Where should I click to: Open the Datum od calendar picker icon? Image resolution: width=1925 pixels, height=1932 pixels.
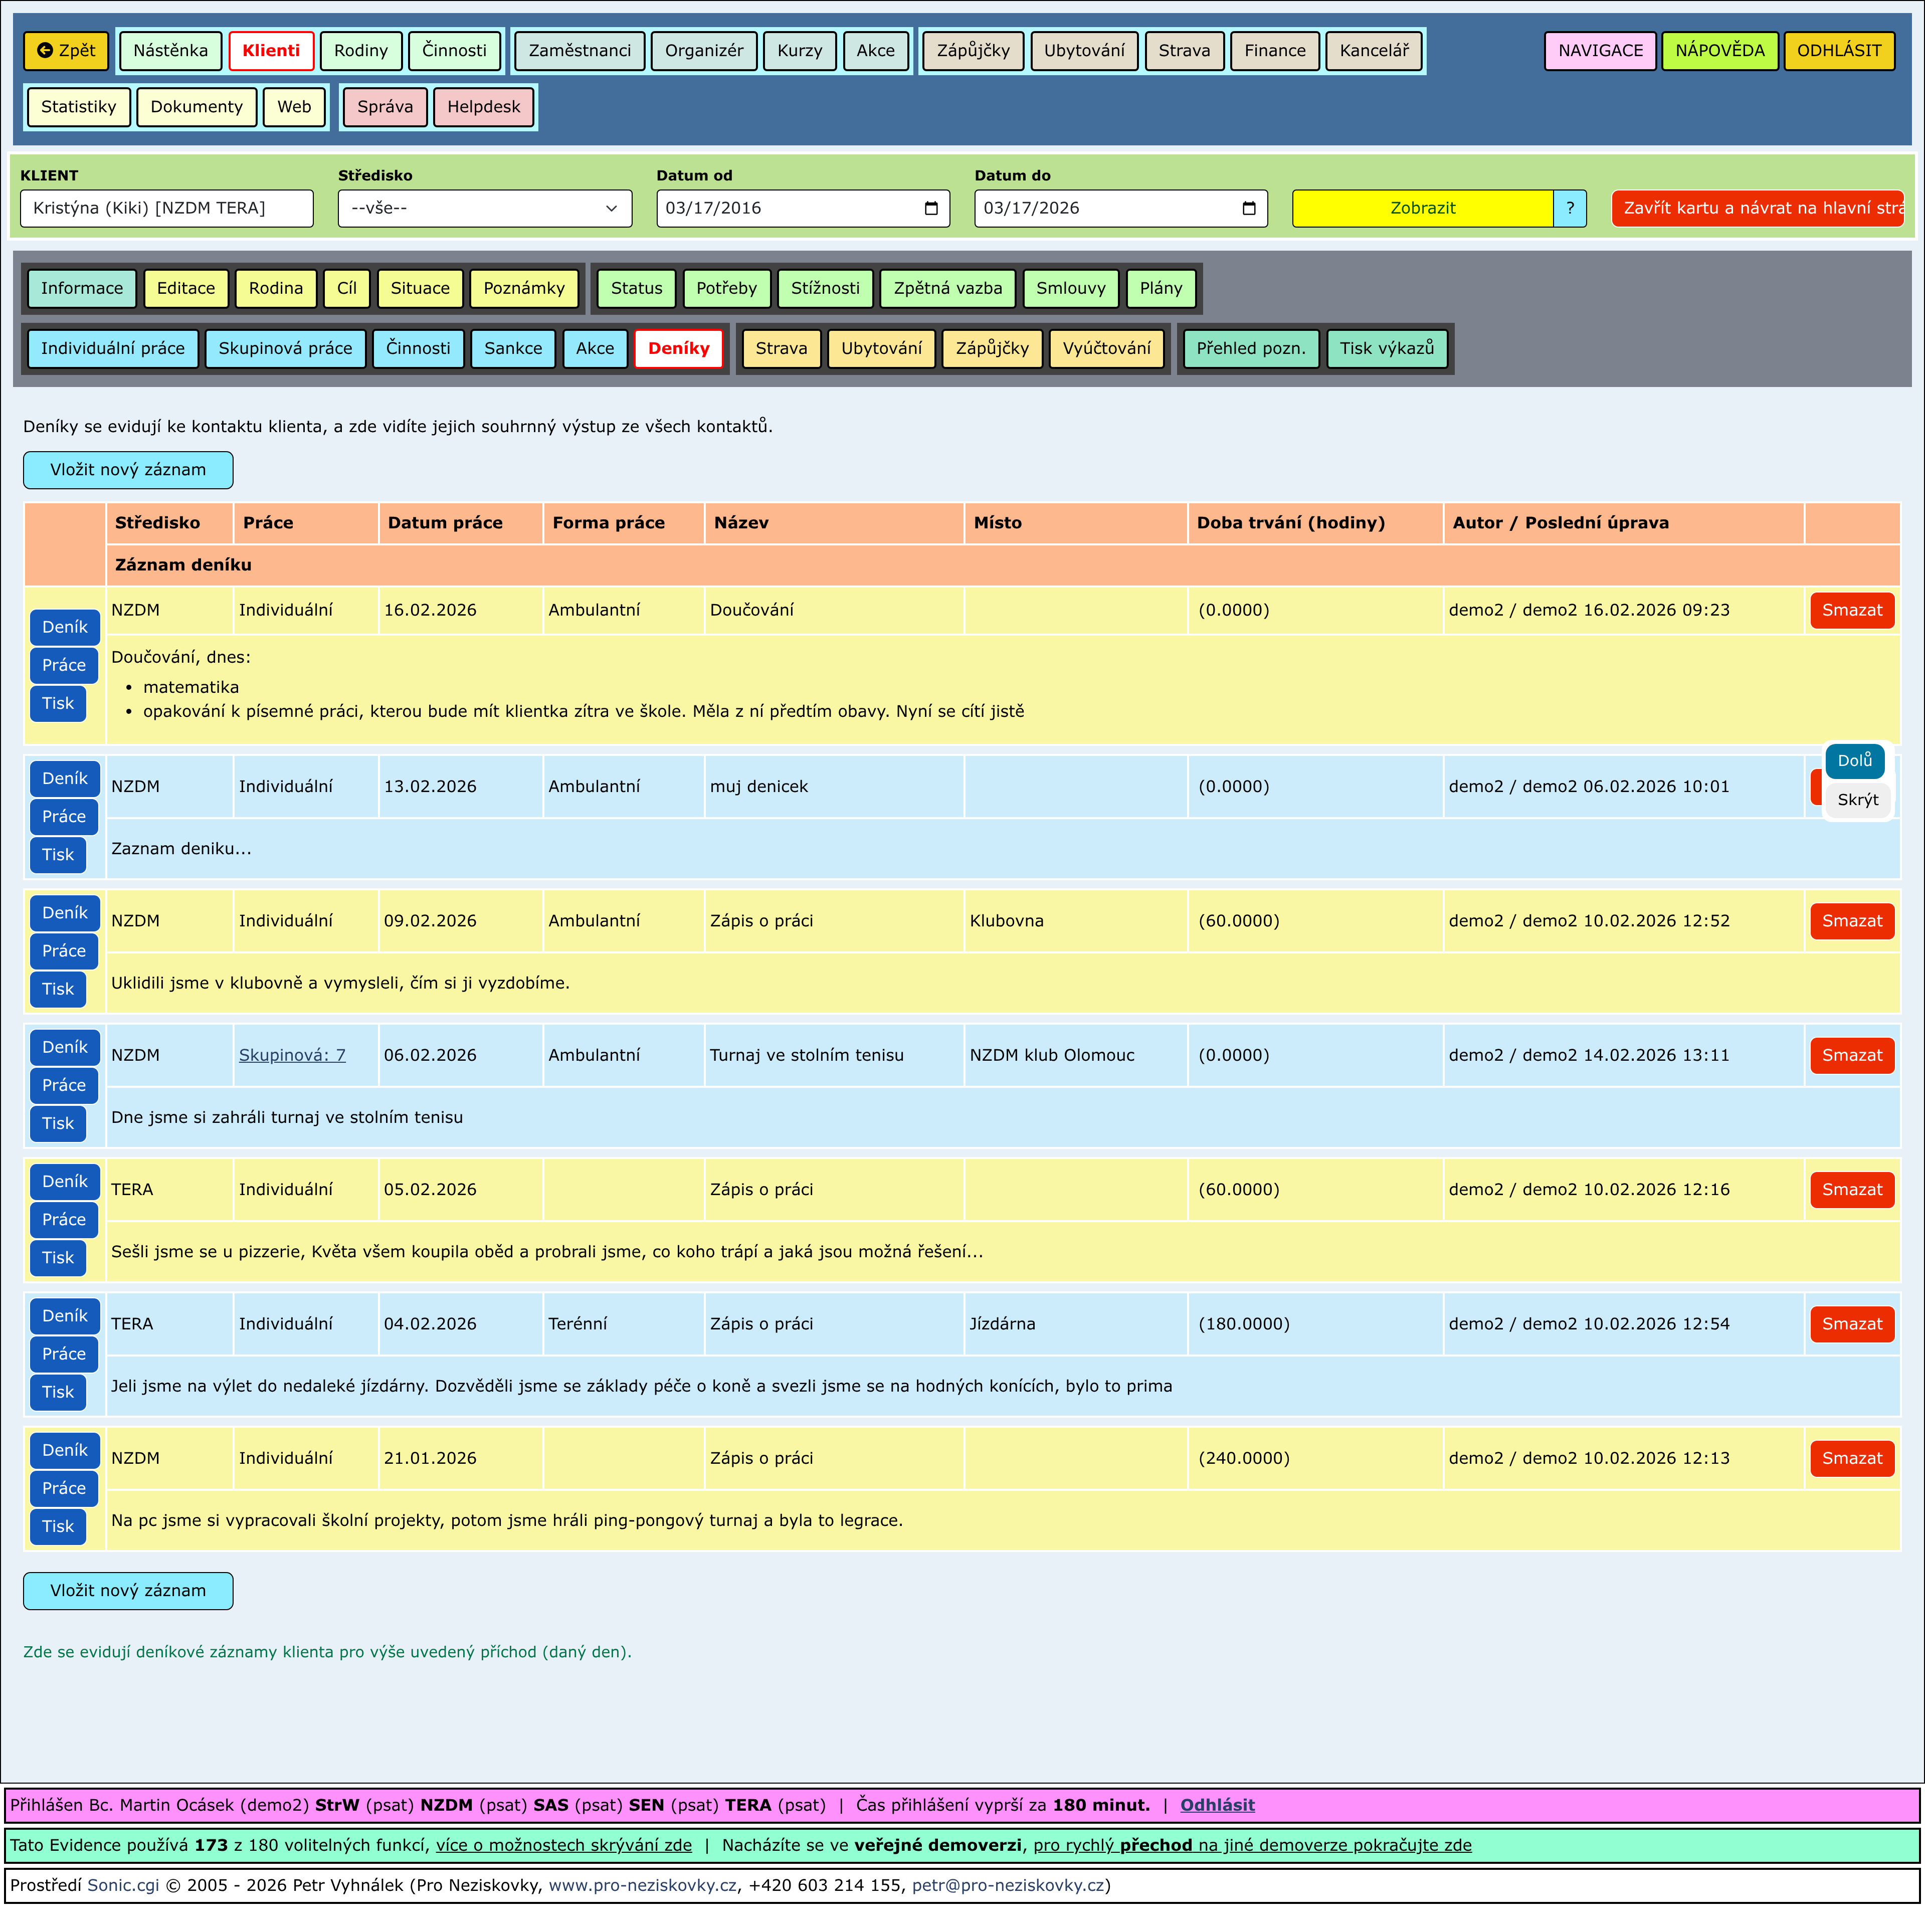[931, 208]
